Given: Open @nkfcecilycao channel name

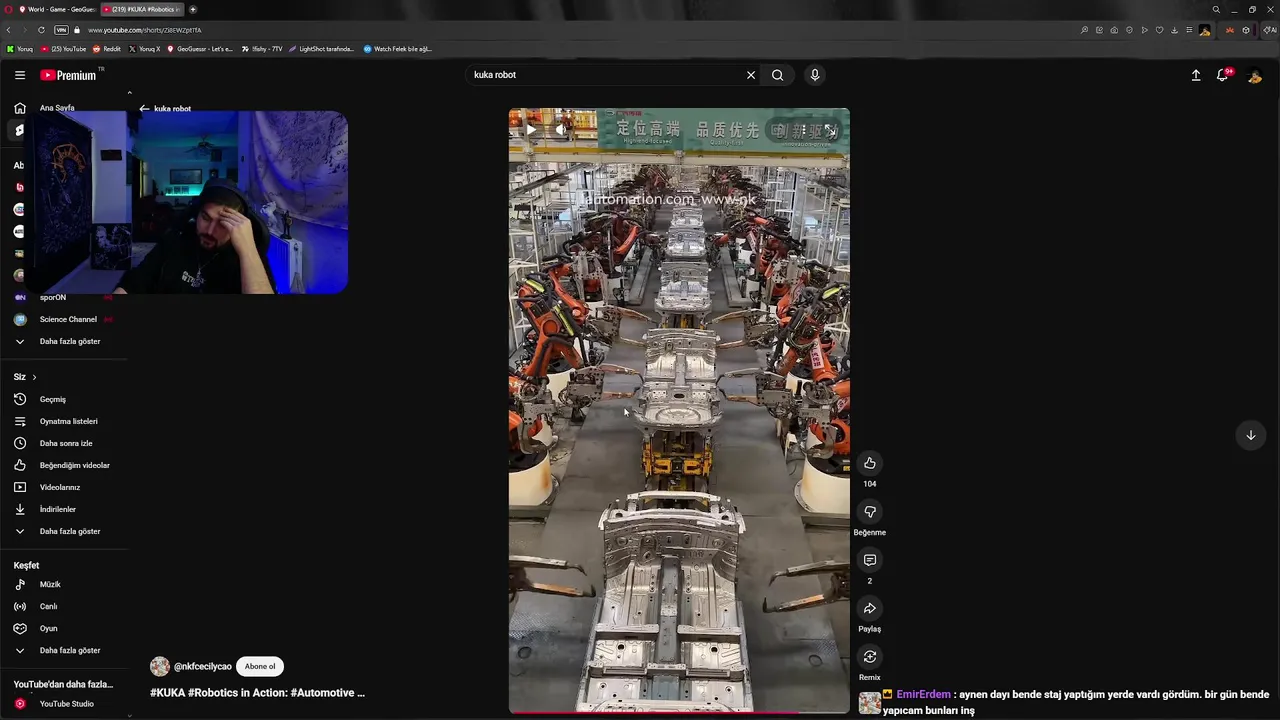Looking at the screenshot, I should click(x=203, y=666).
